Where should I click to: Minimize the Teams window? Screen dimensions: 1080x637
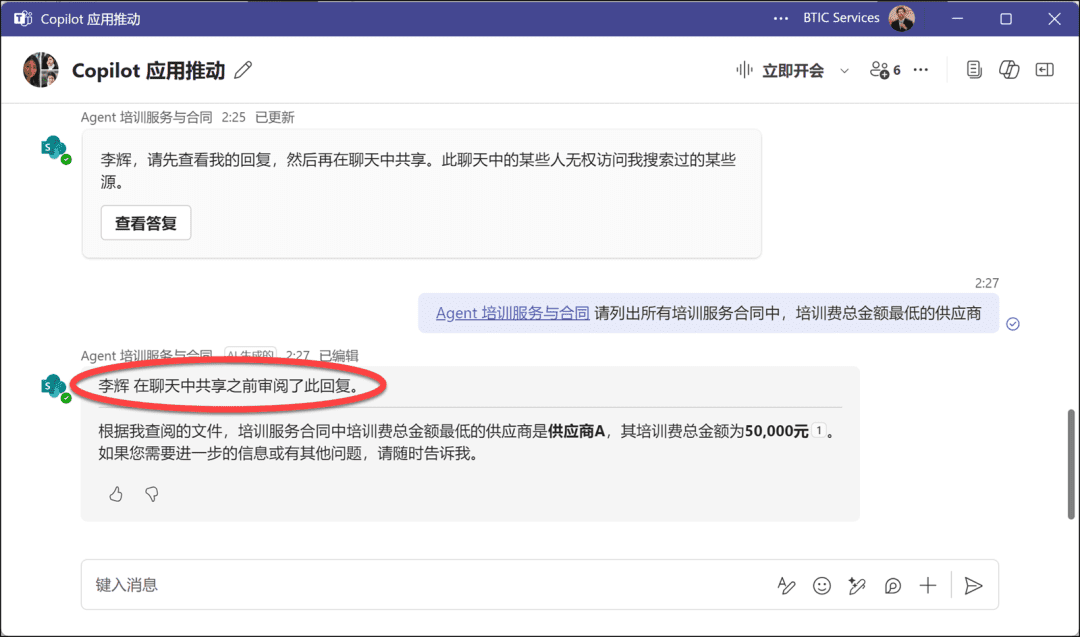(957, 19)
